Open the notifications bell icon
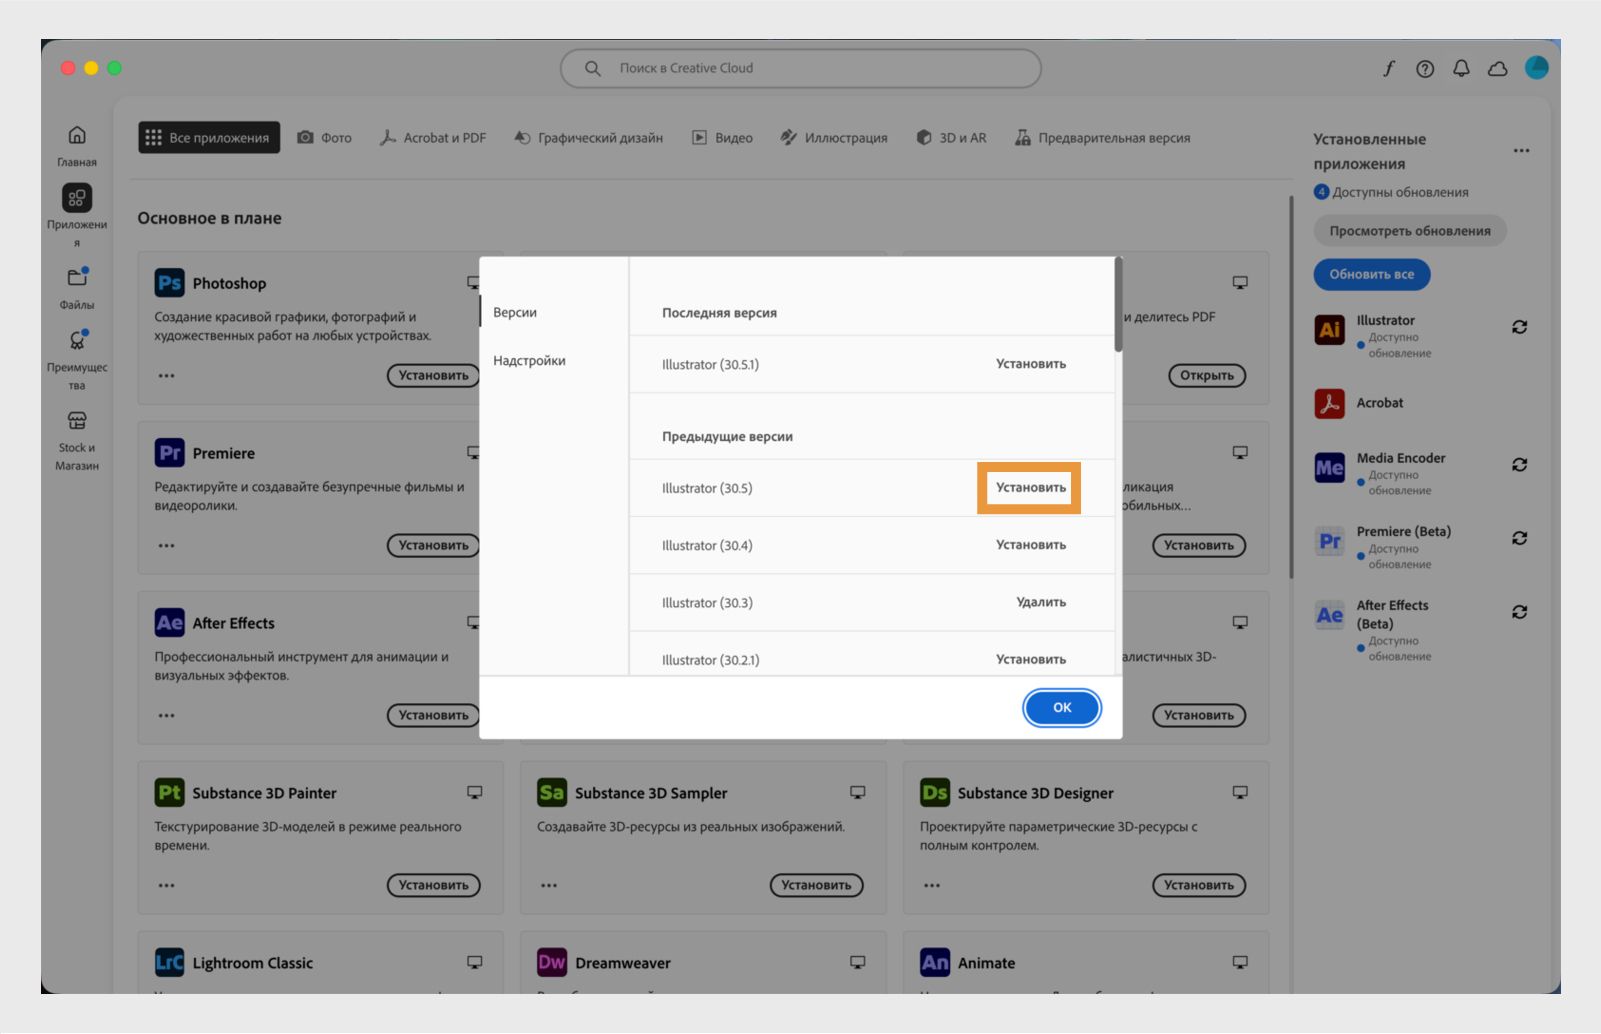 pyautogui.click(x=1461, y=68)
